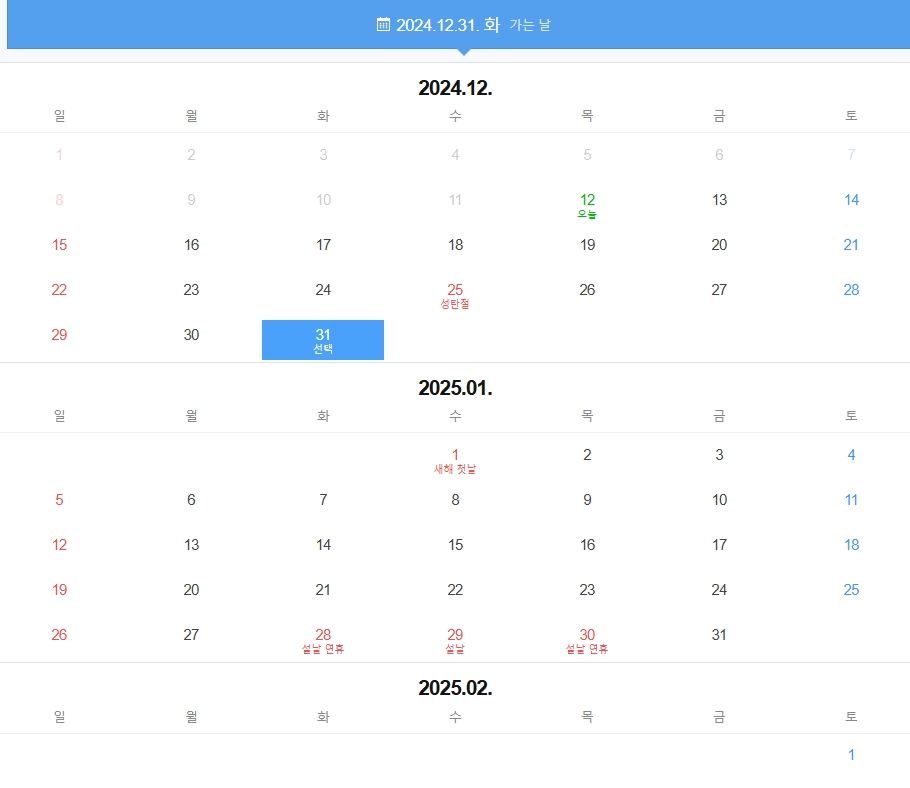Click the selected date December 31 (선택)
This screenshot has width=910, height=788.
tap(323, 340)
